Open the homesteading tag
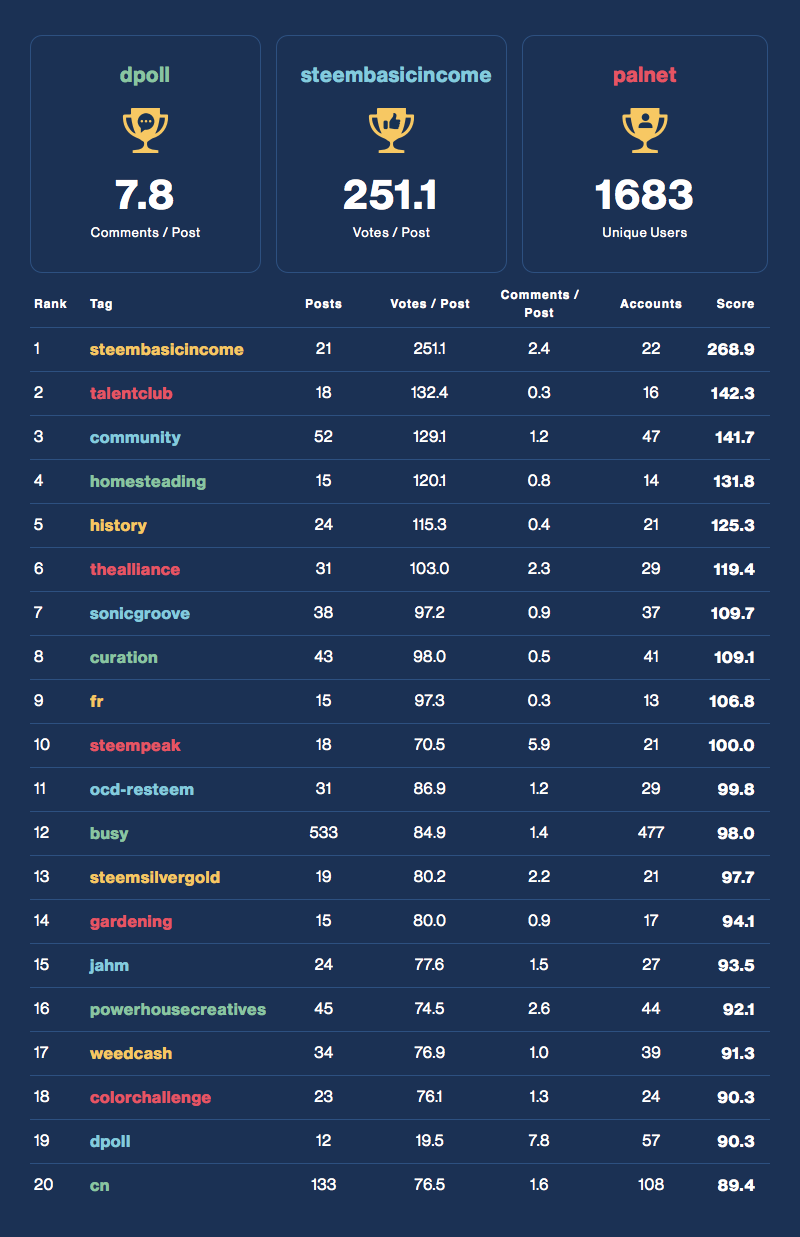 click(148, 482)
